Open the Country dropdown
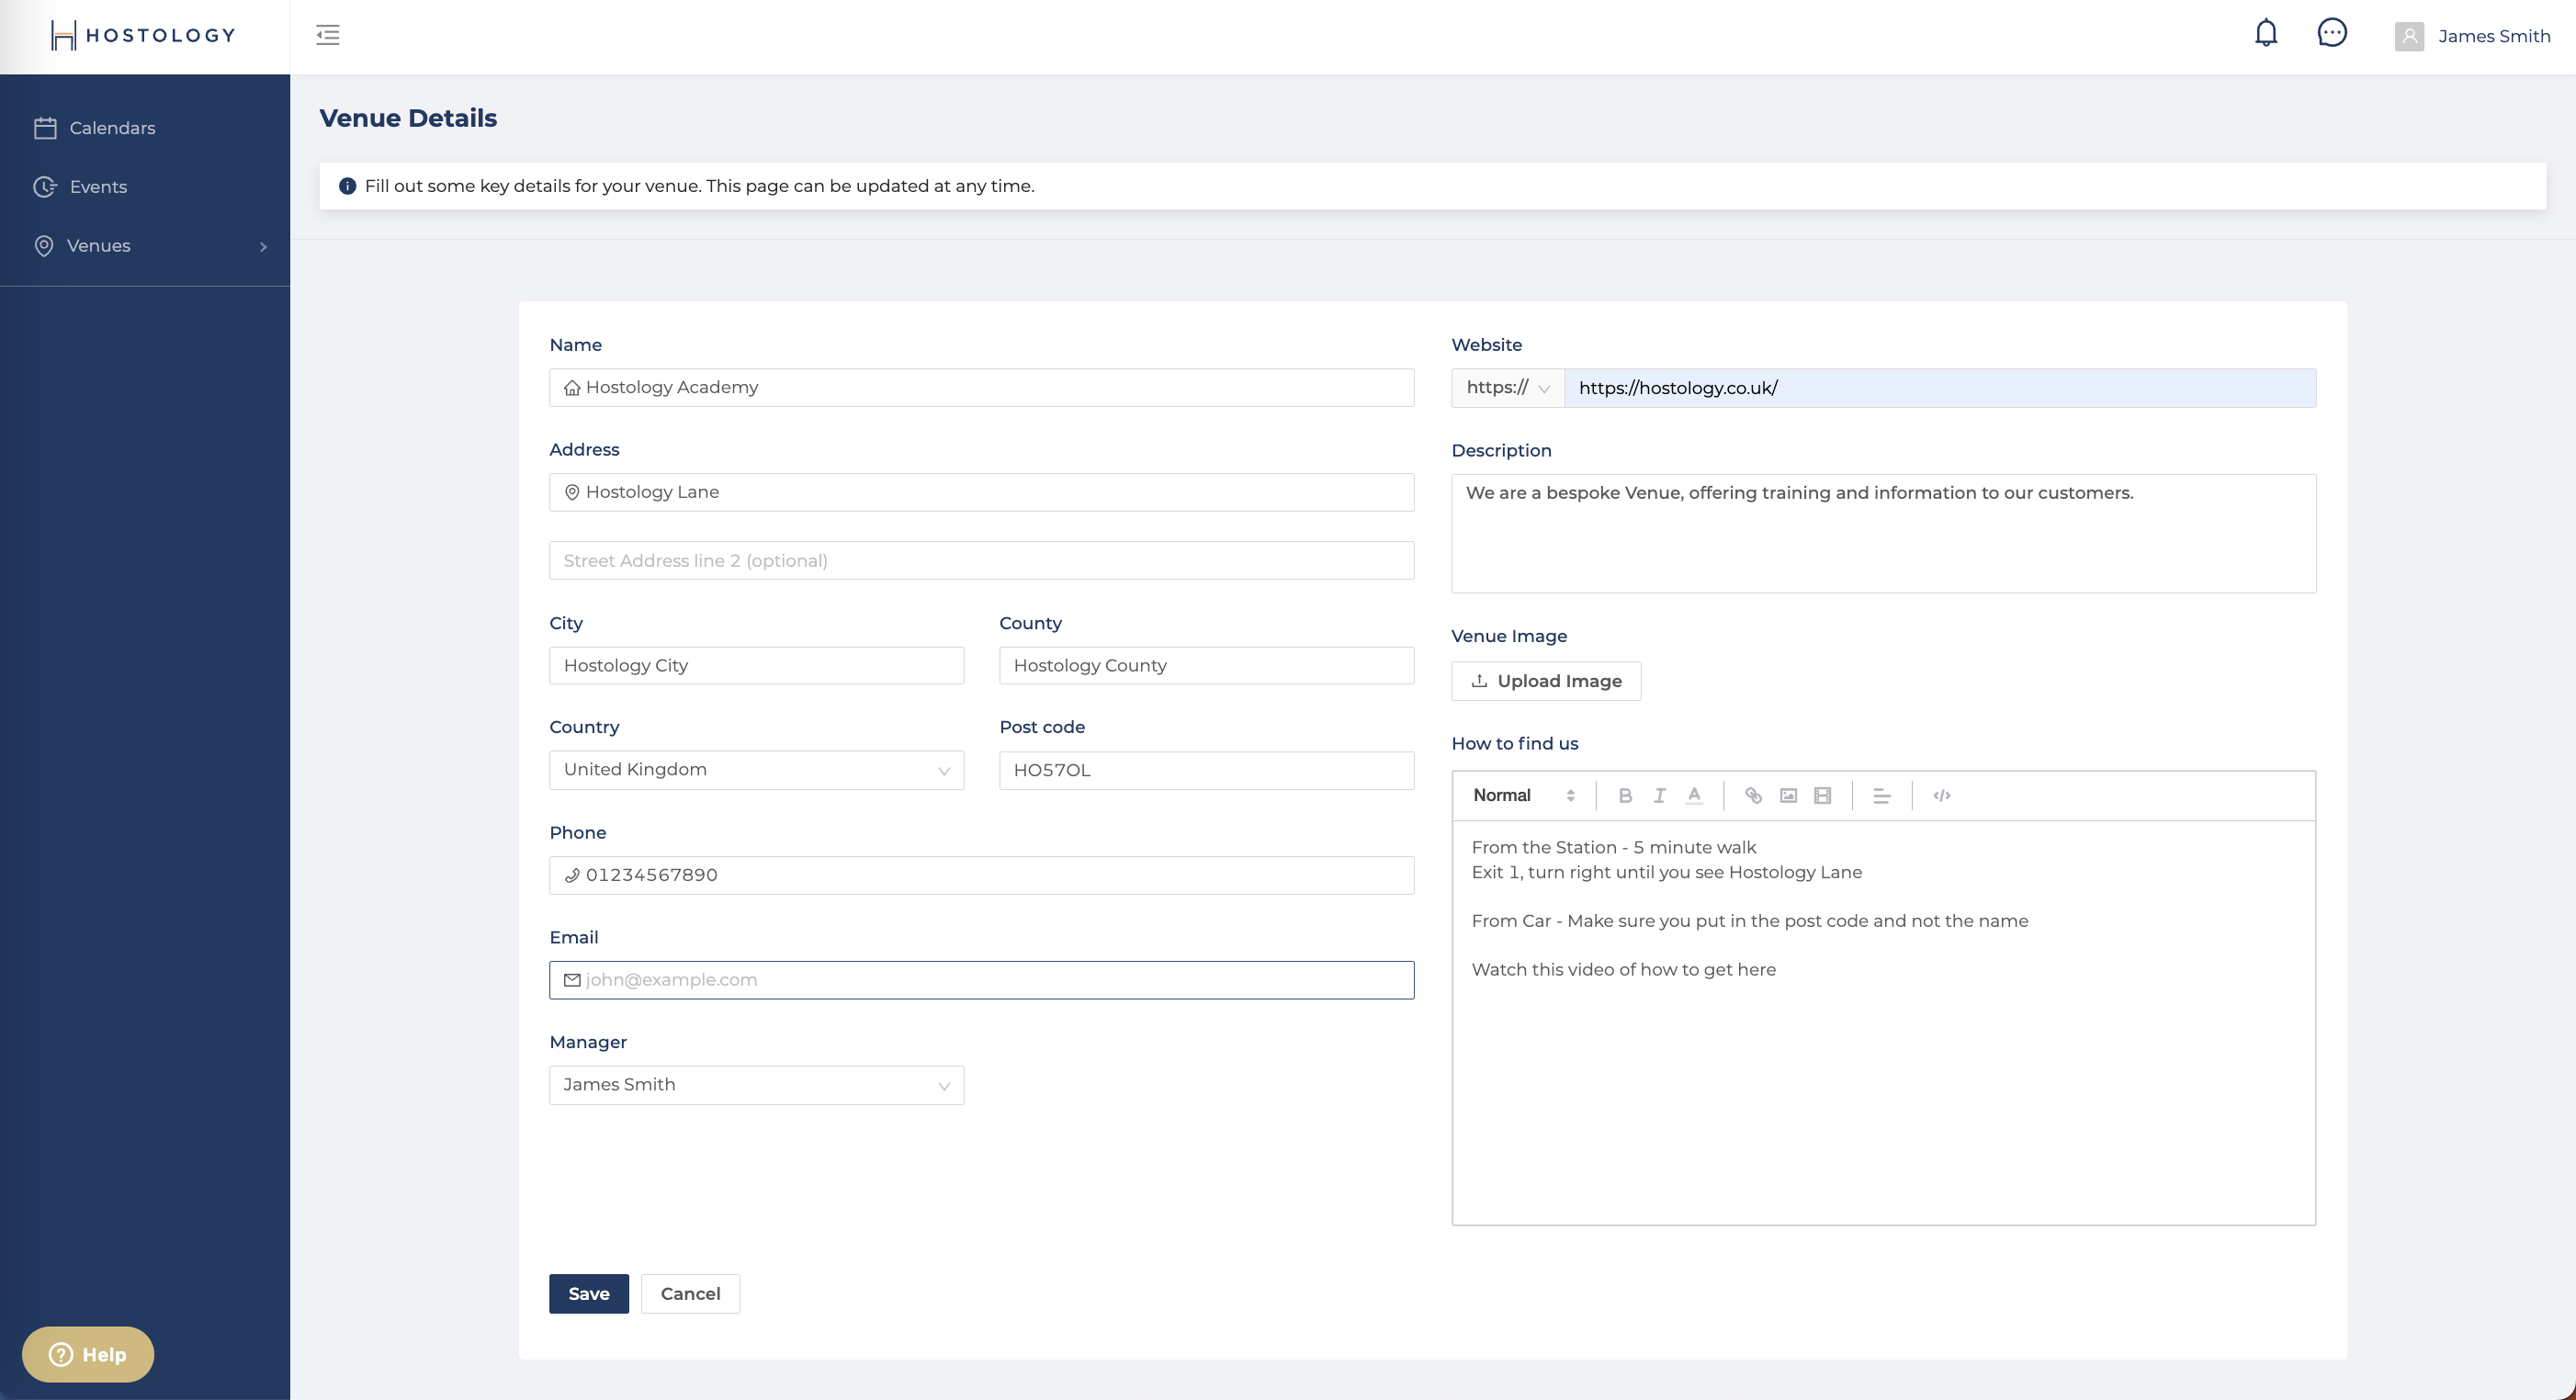2576x1400 pixels. pos(756,770)
